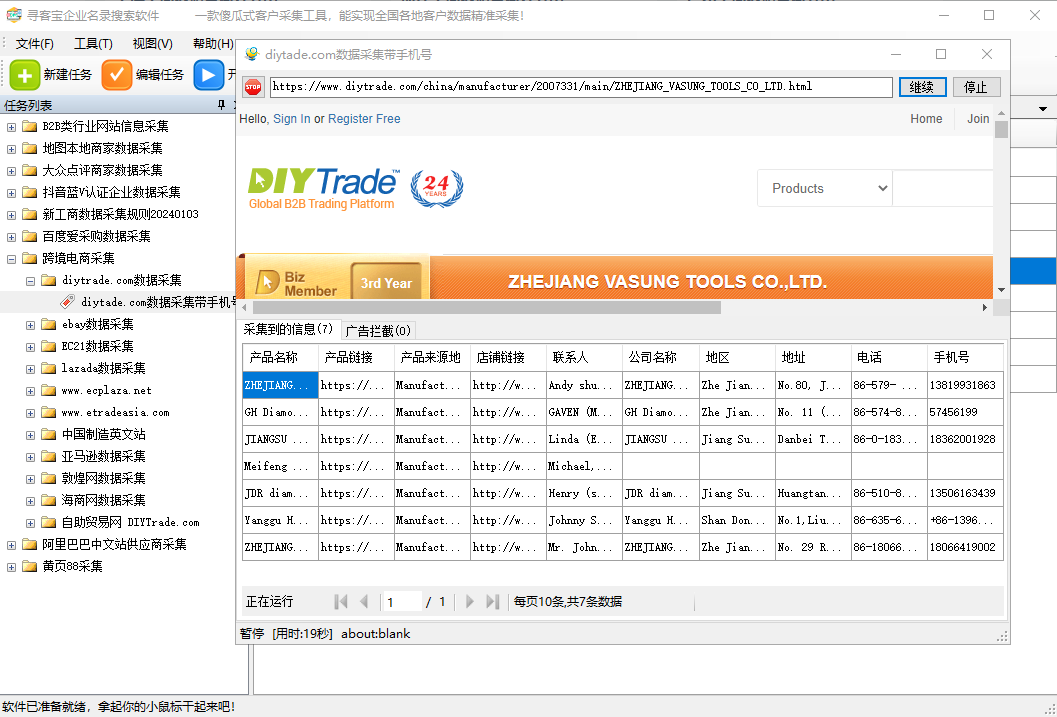This screenshot has width=1057, height=717.
Task: Expand the 阿里巴巴中文站供应商采集 folder
Action: click(11, 545)
